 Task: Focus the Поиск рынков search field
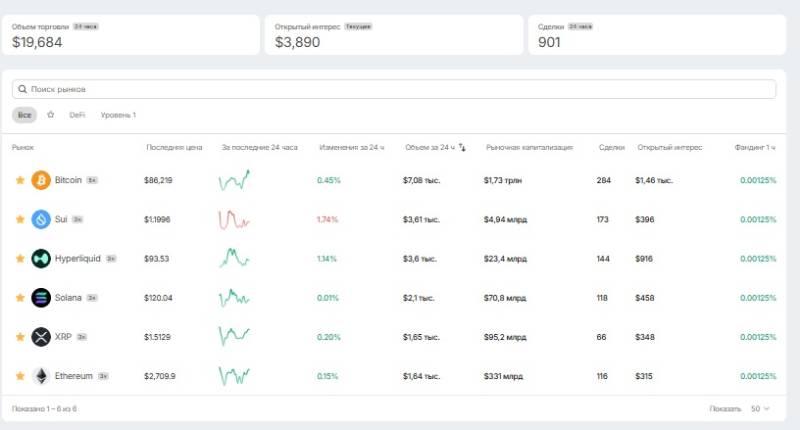(x=394, y=89)
